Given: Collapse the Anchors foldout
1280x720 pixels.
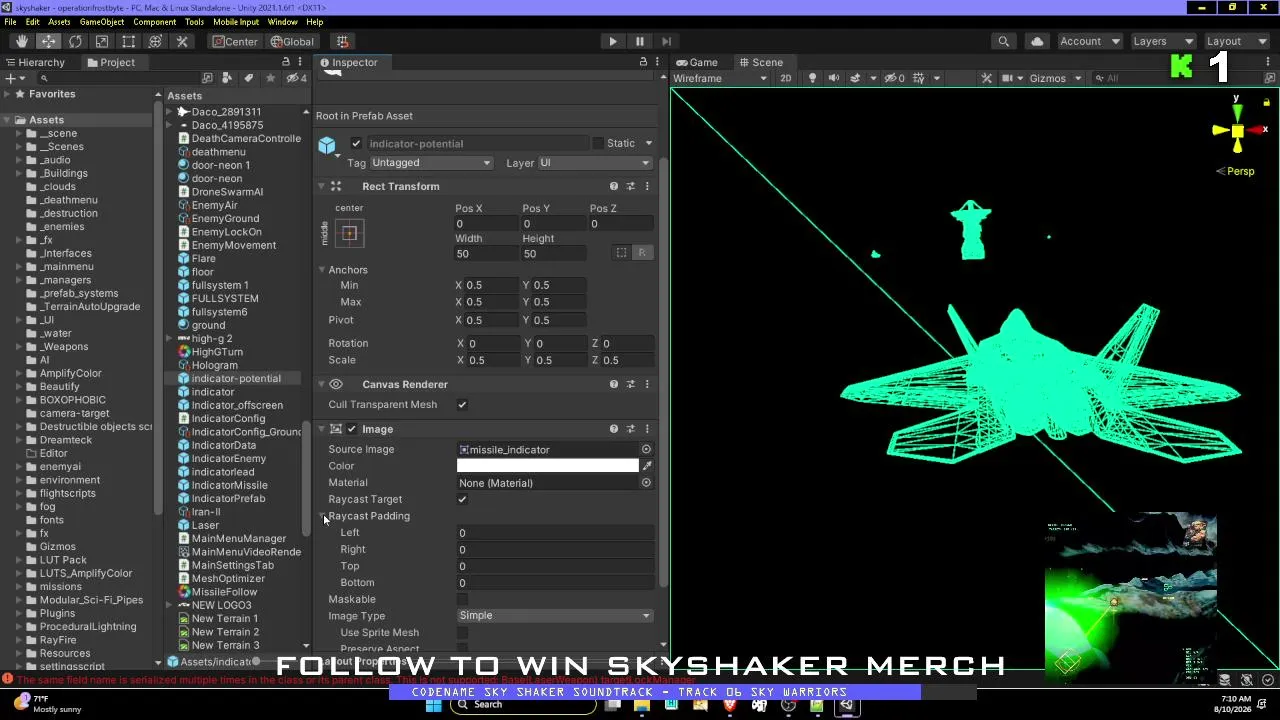Looking at the screenshot, I should click(x=321, y=270).
